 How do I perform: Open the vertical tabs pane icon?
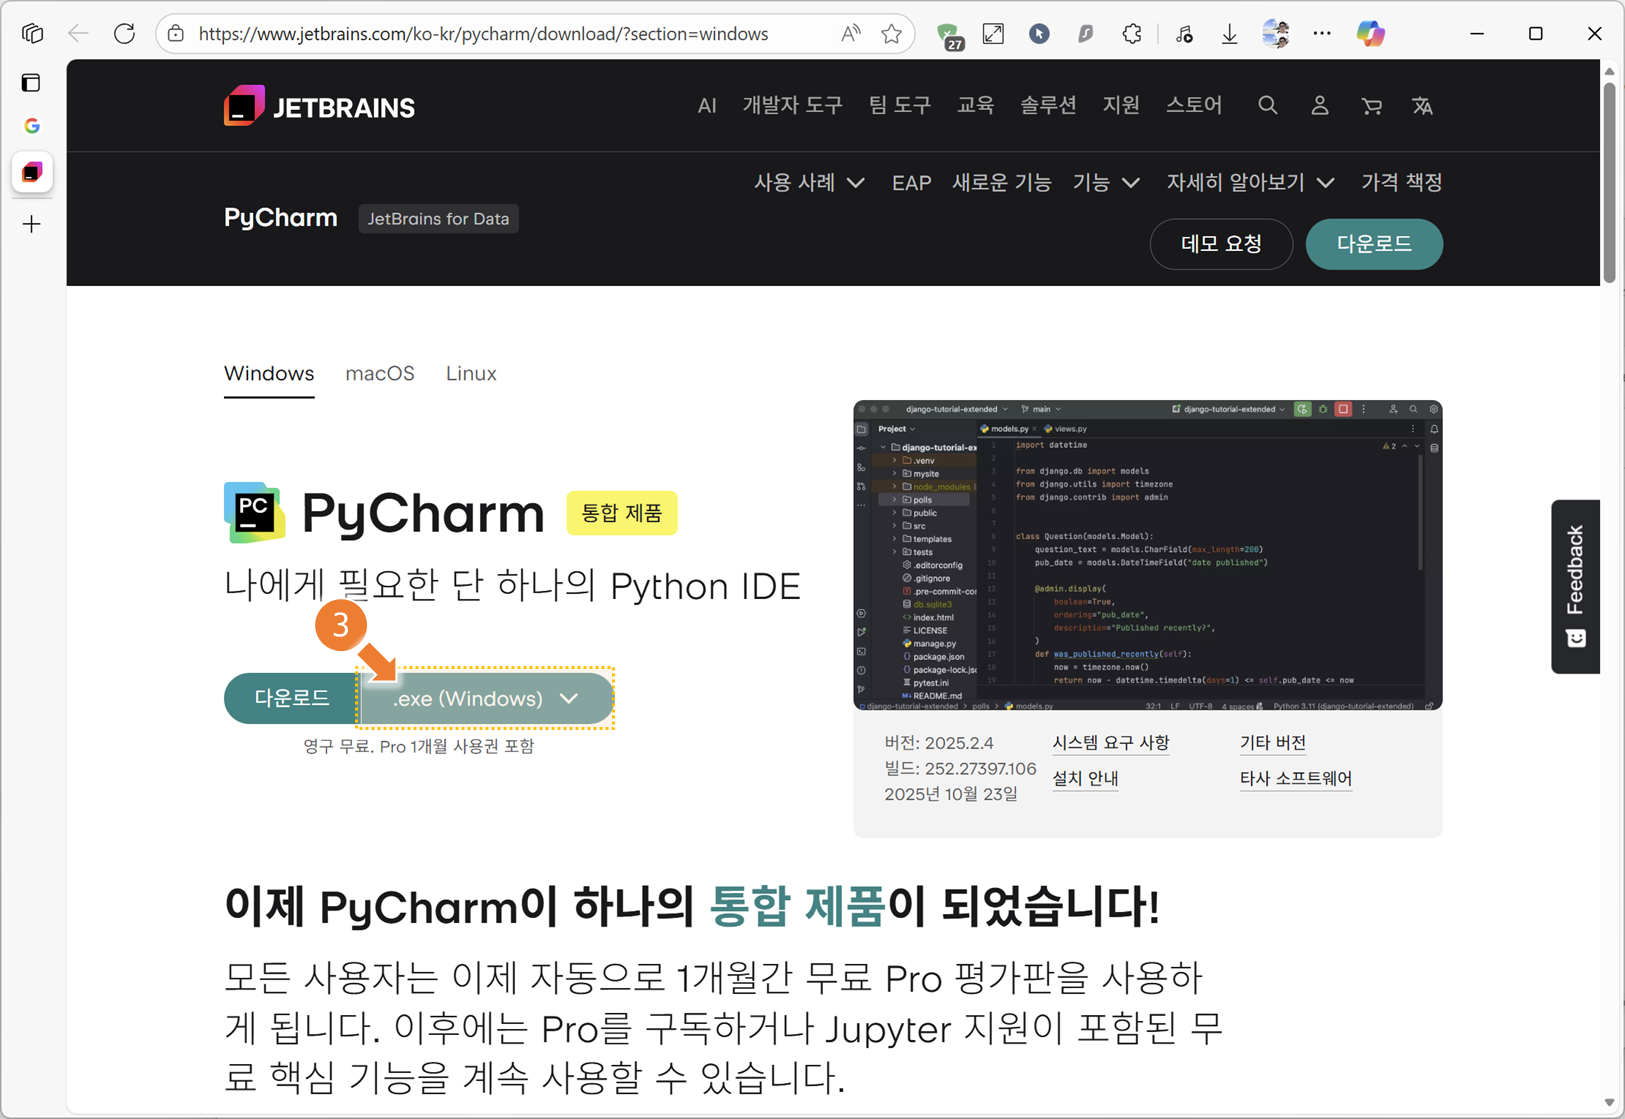point(32,83)
